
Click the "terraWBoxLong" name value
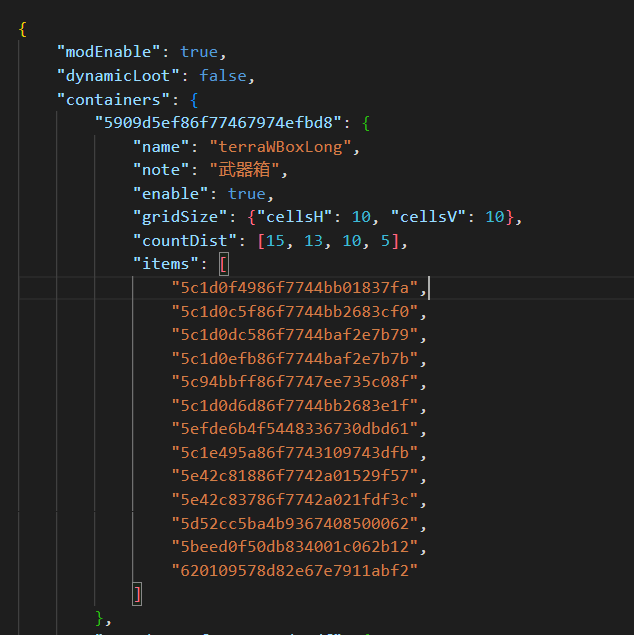point(289,147)
